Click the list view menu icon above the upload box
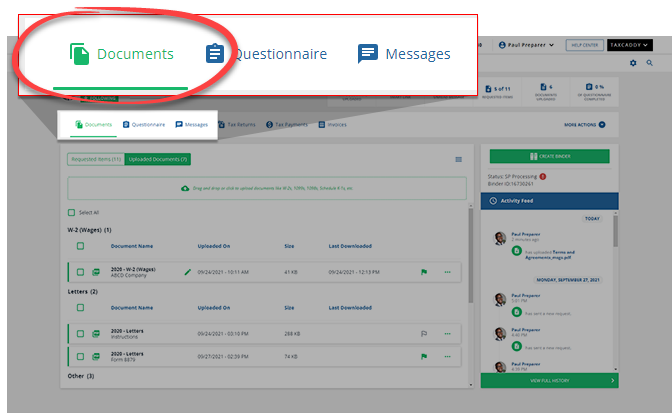The width and height of the screenshot is (672, 413). pos(459,159)
